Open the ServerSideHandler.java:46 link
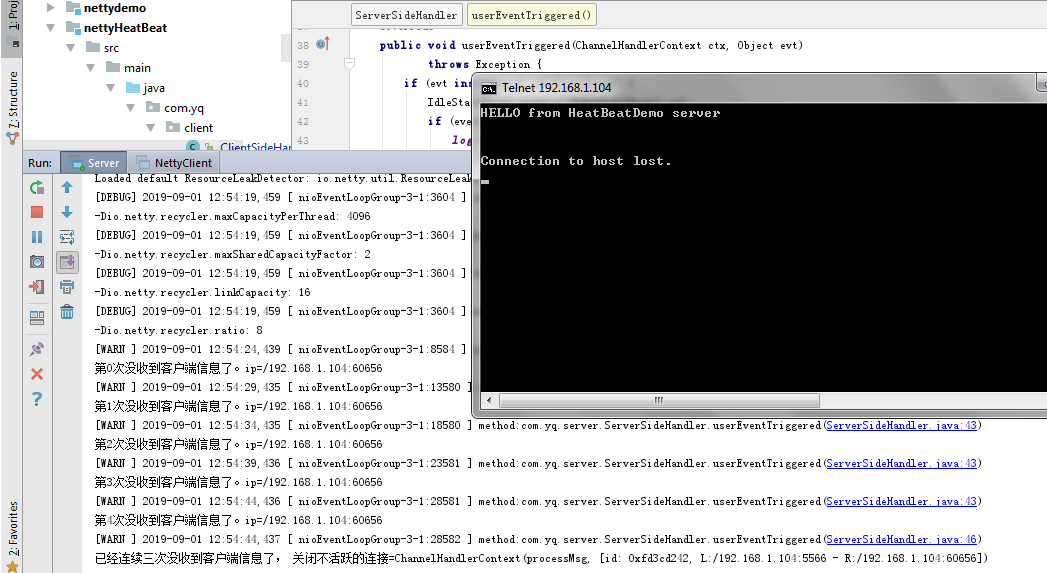This screenshot has width=1047, height=573. [x=901, y=540]
